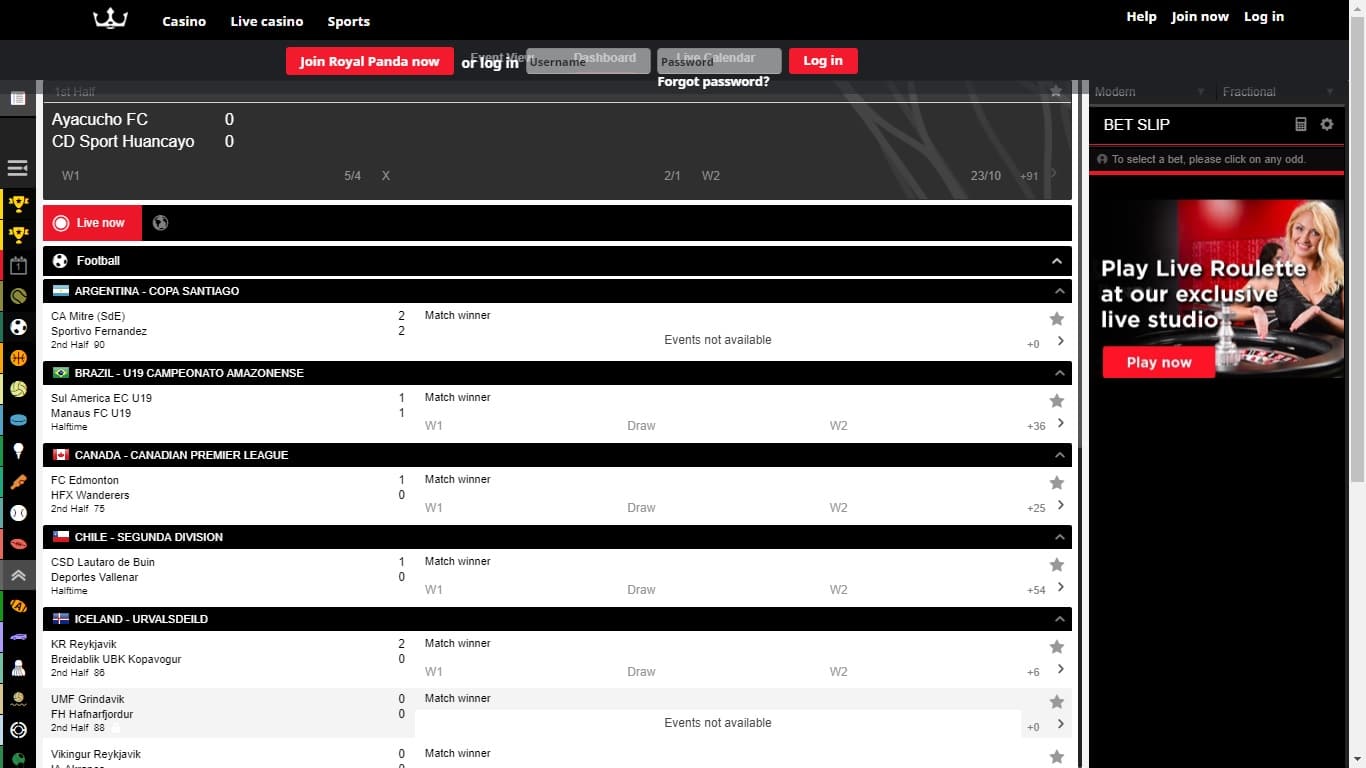Screen dimensions: 1366x768
Task: Collapse the Football section
Action: point(1057,261)
